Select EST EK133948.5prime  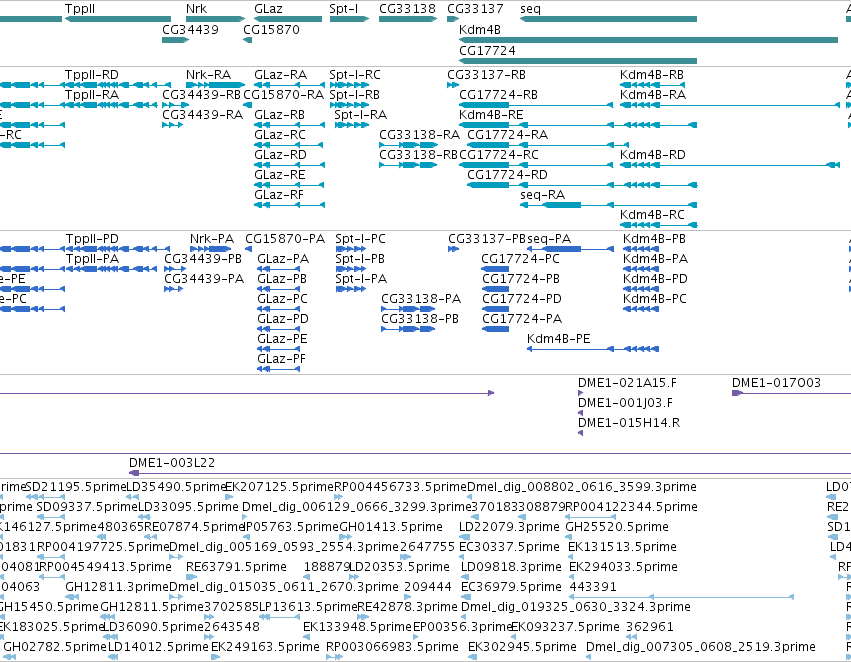pyautogui.click(x=357, y=627)
